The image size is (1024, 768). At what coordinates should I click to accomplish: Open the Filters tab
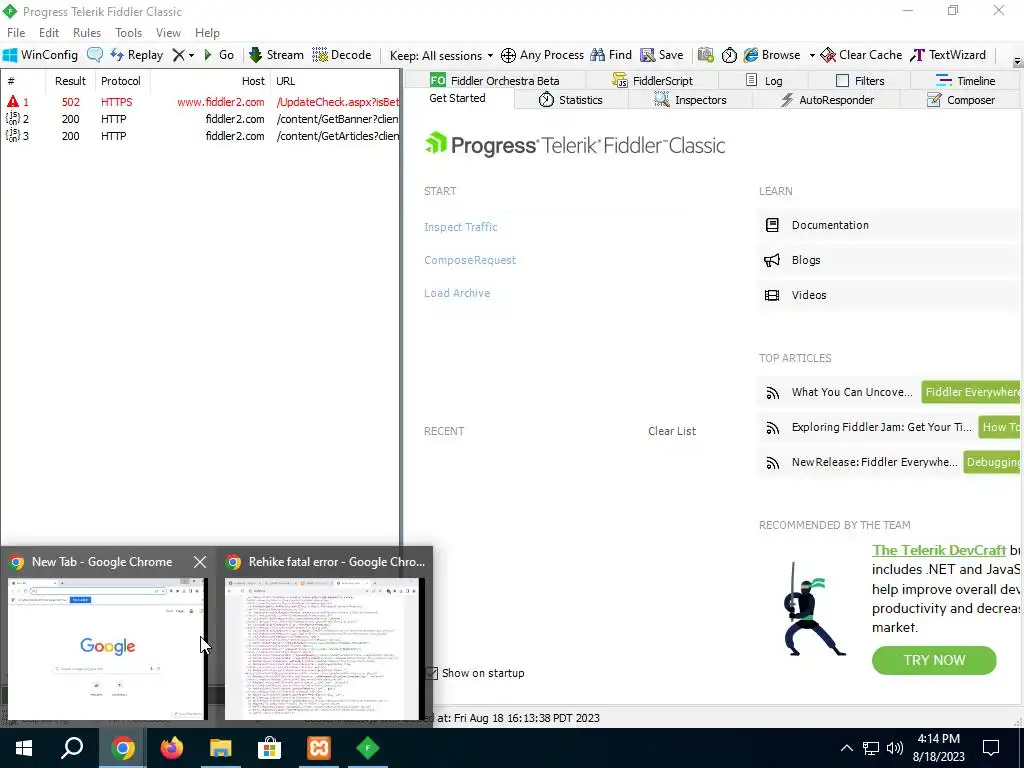(860, 80)
